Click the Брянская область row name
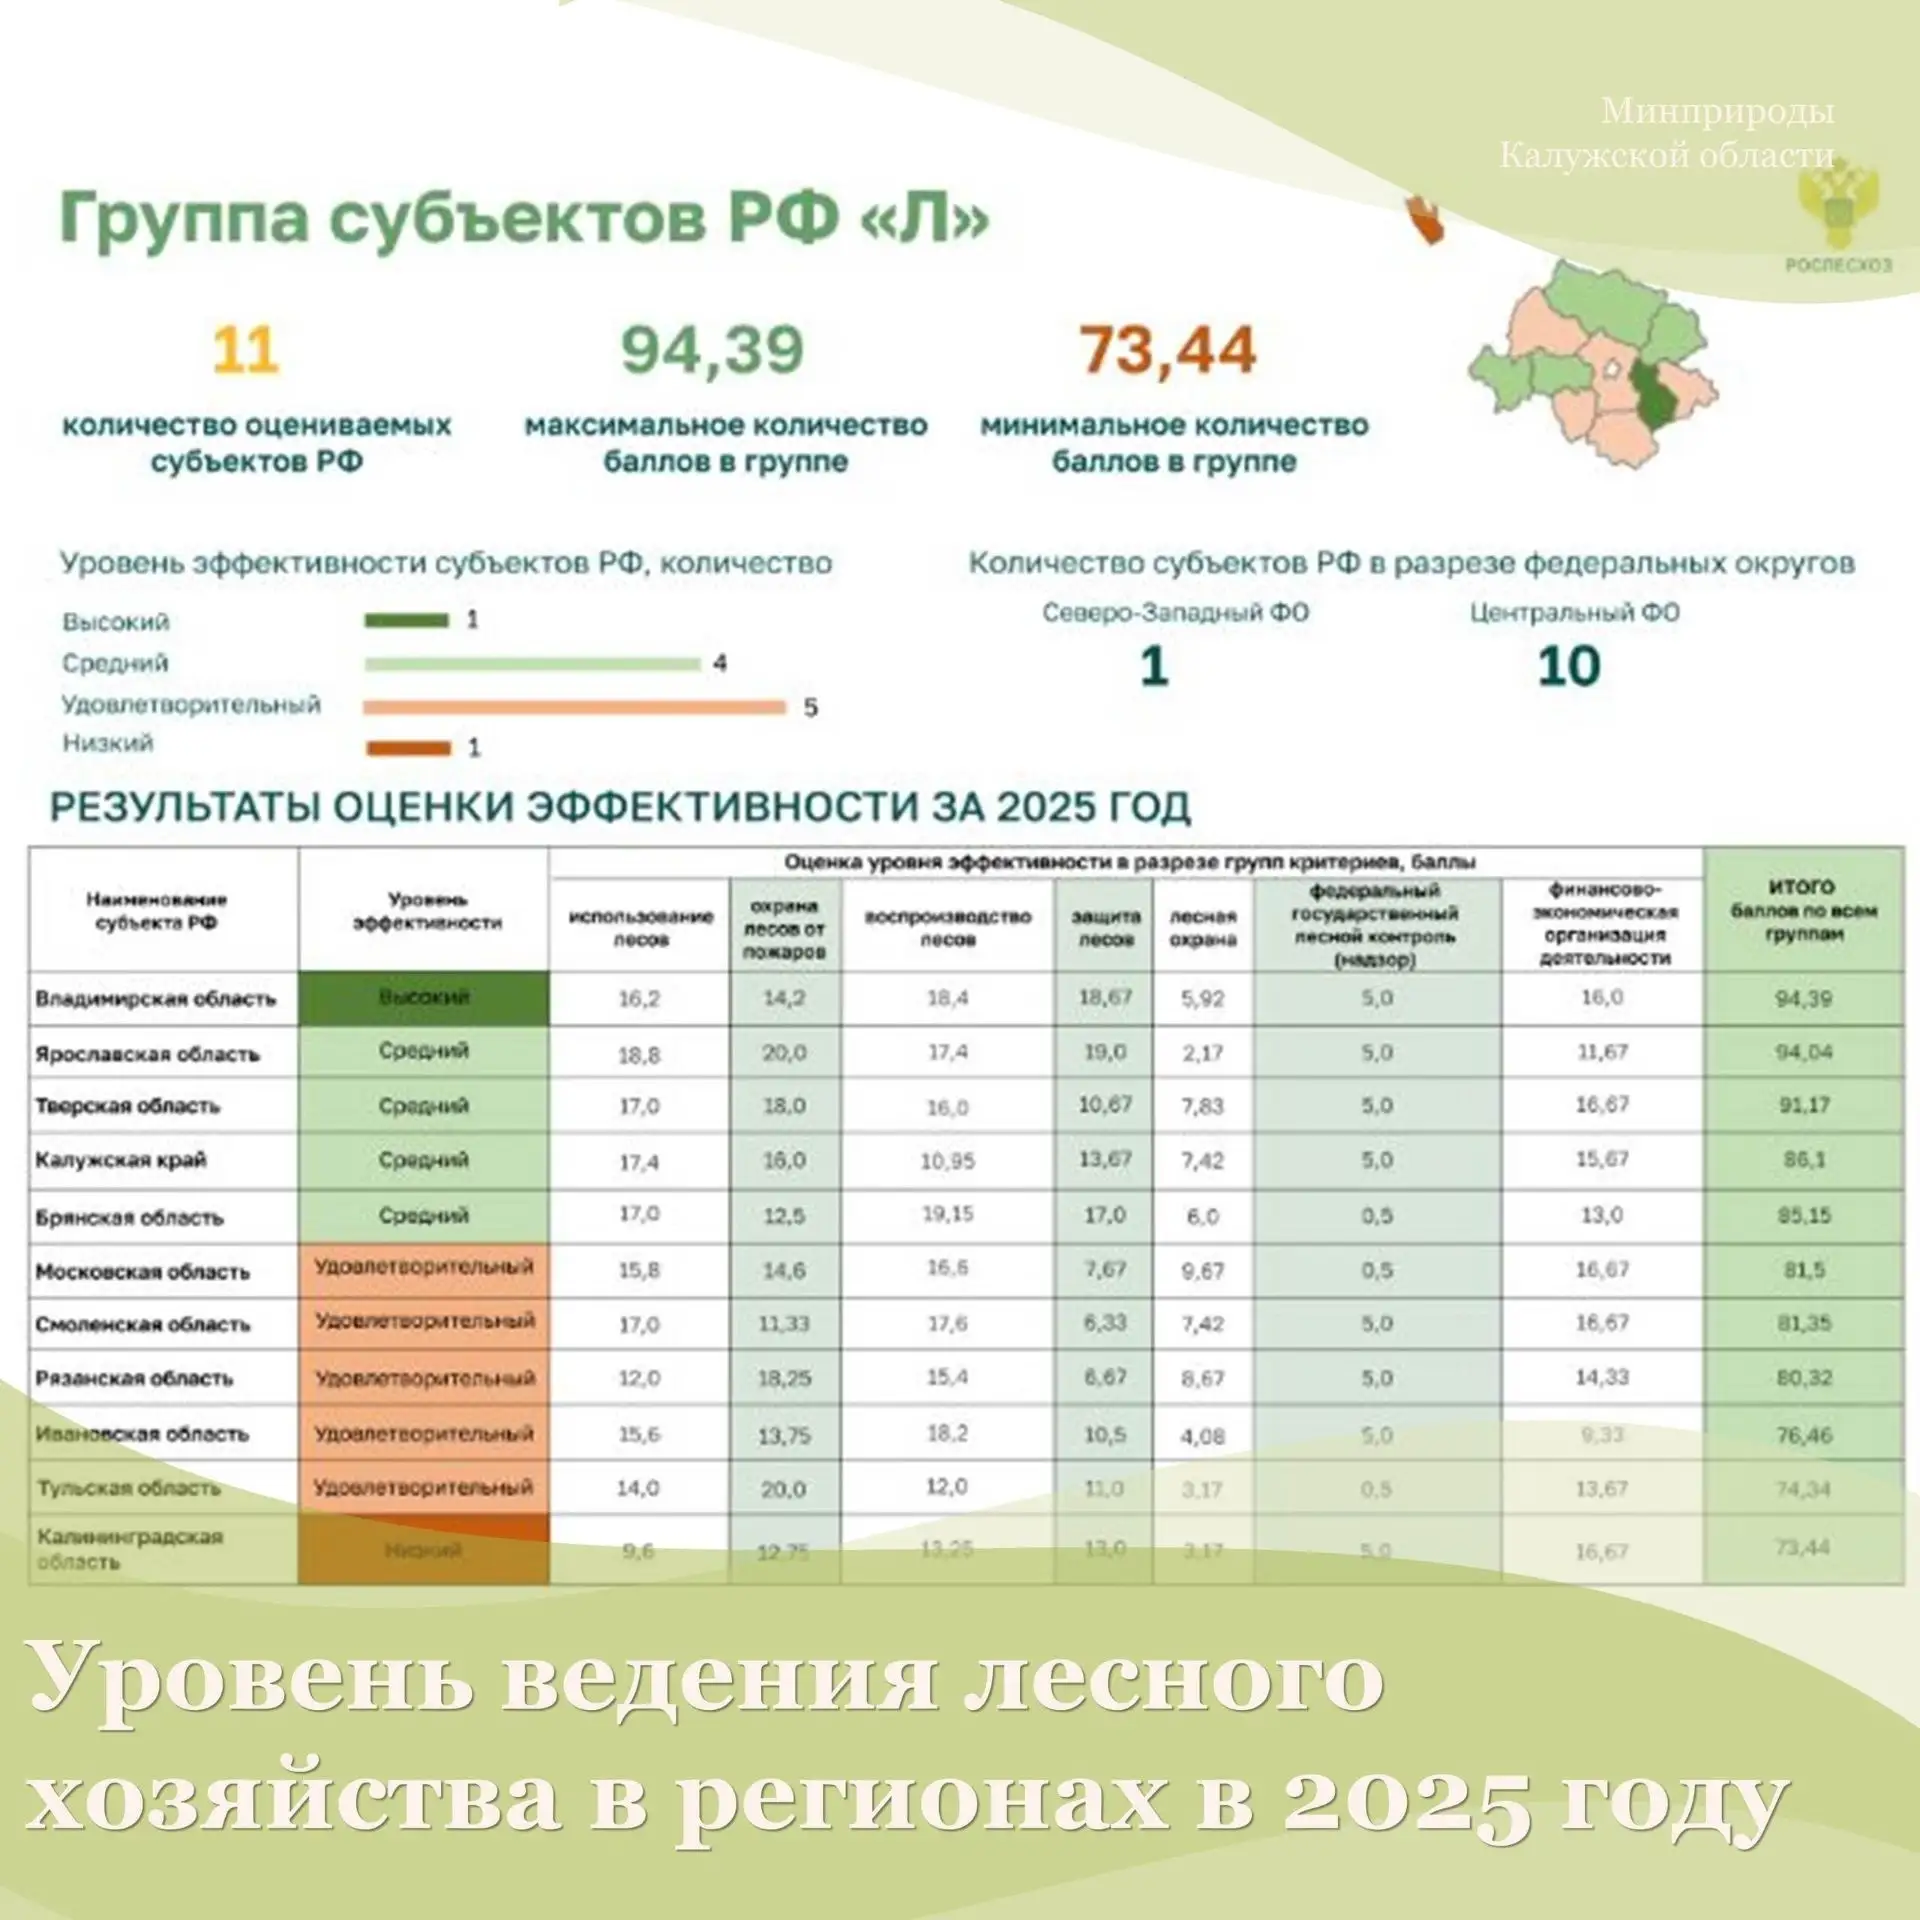1920x1920 pixels. point(129,1218)
